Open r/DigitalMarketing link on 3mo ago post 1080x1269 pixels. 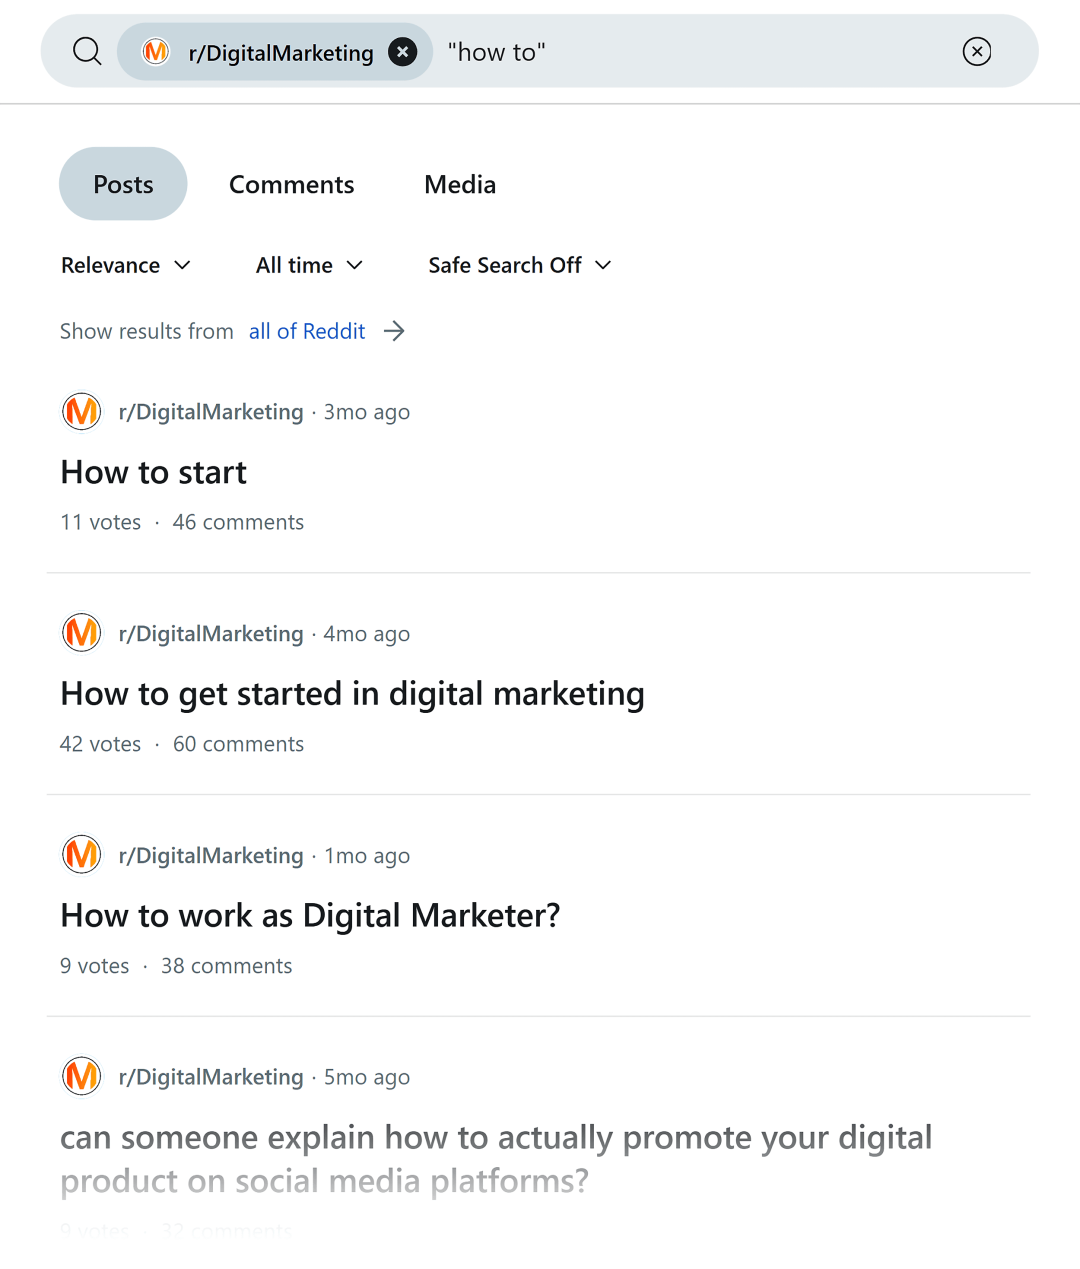pyautogui.click(x=211, y=412)
